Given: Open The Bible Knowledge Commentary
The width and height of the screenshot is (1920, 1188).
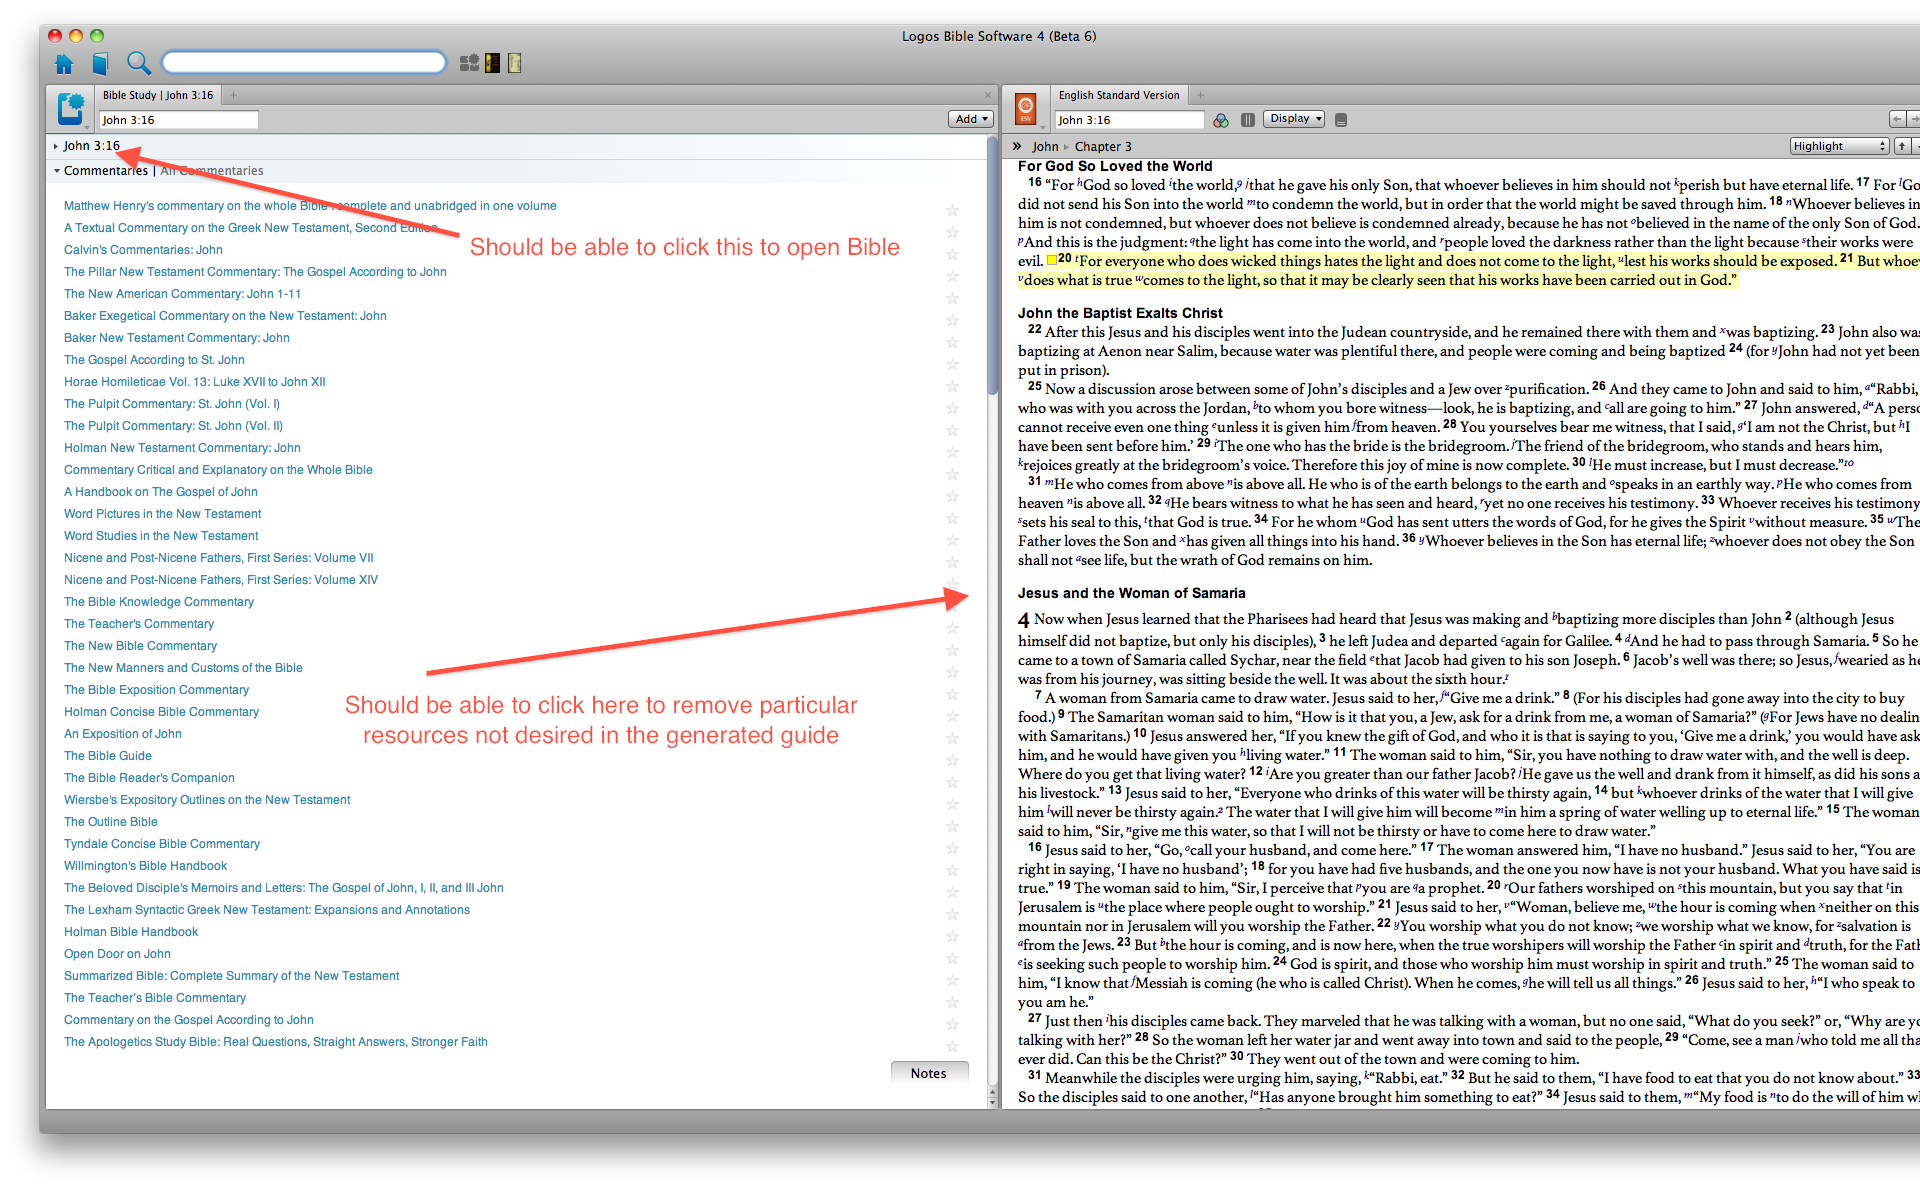Looking at the screenshot, I should [x=159, y=602].
